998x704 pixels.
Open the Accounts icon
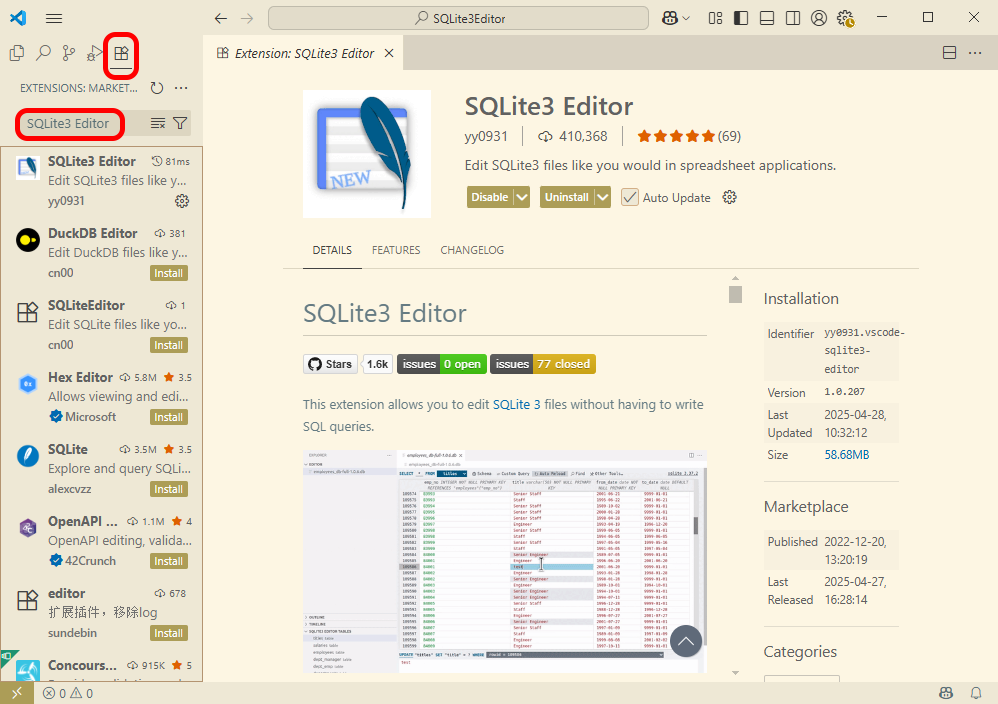click(819, 18)
